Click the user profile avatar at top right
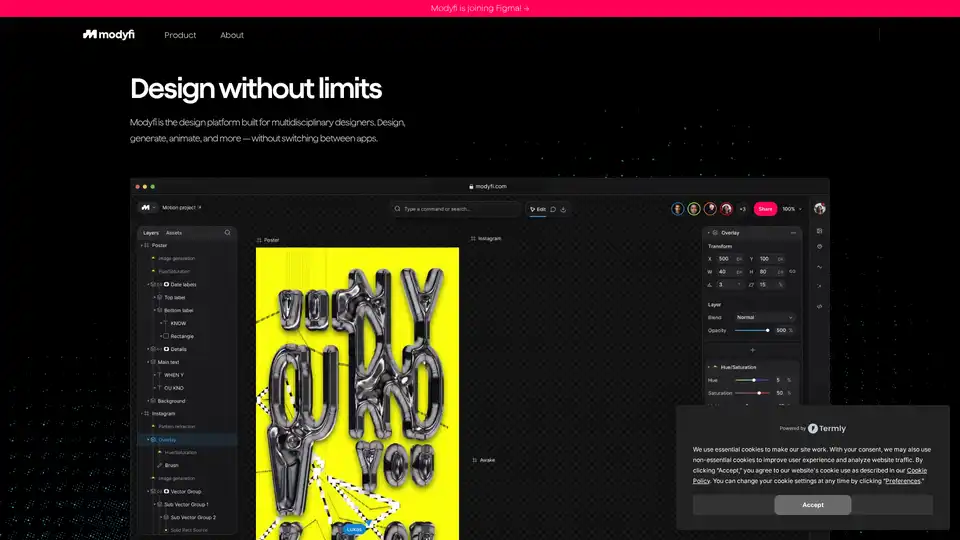 point(820,209)
